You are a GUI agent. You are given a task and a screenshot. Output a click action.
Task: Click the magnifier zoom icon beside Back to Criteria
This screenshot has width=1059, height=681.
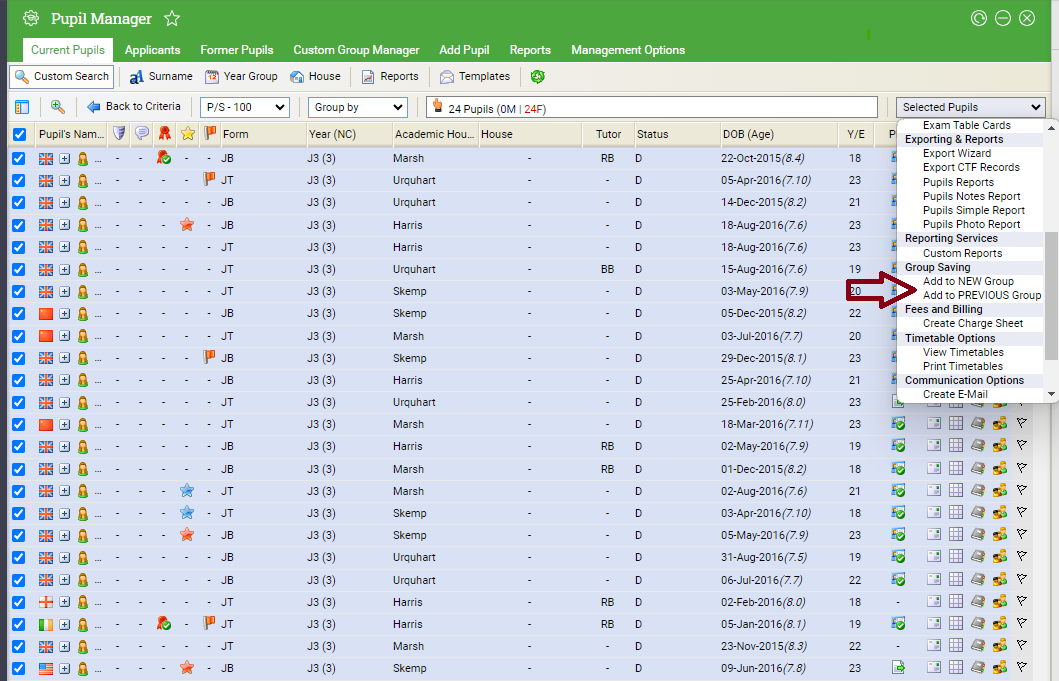coord(57,107)
